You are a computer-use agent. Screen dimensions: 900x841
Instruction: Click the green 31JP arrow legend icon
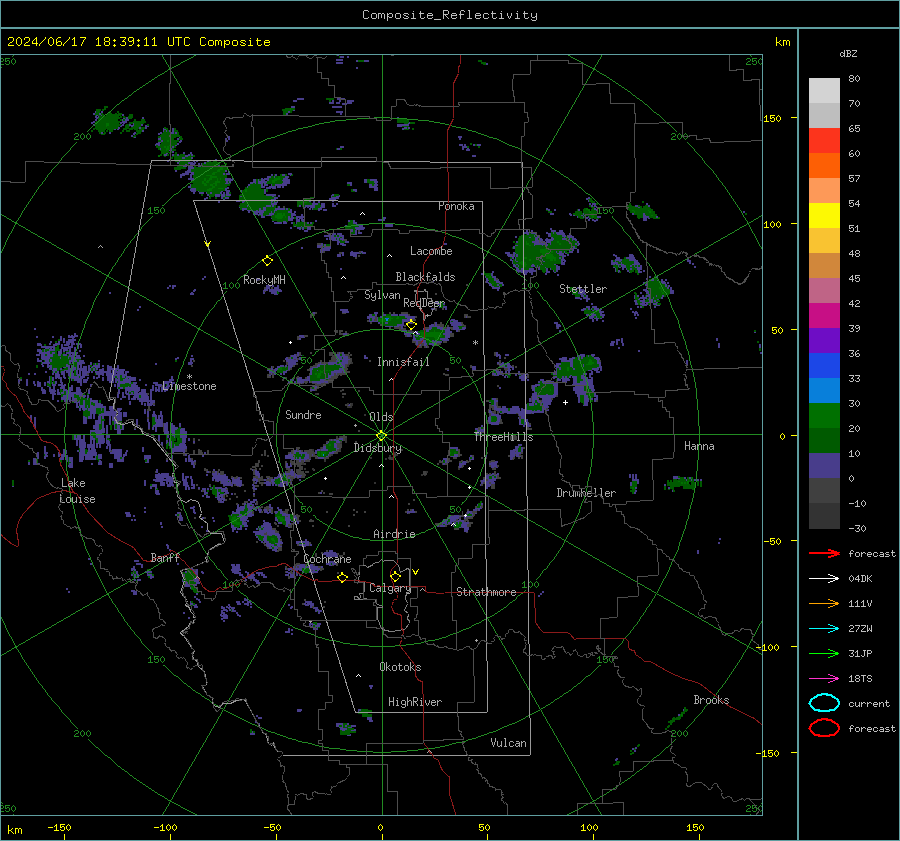[x=824, y=653]
